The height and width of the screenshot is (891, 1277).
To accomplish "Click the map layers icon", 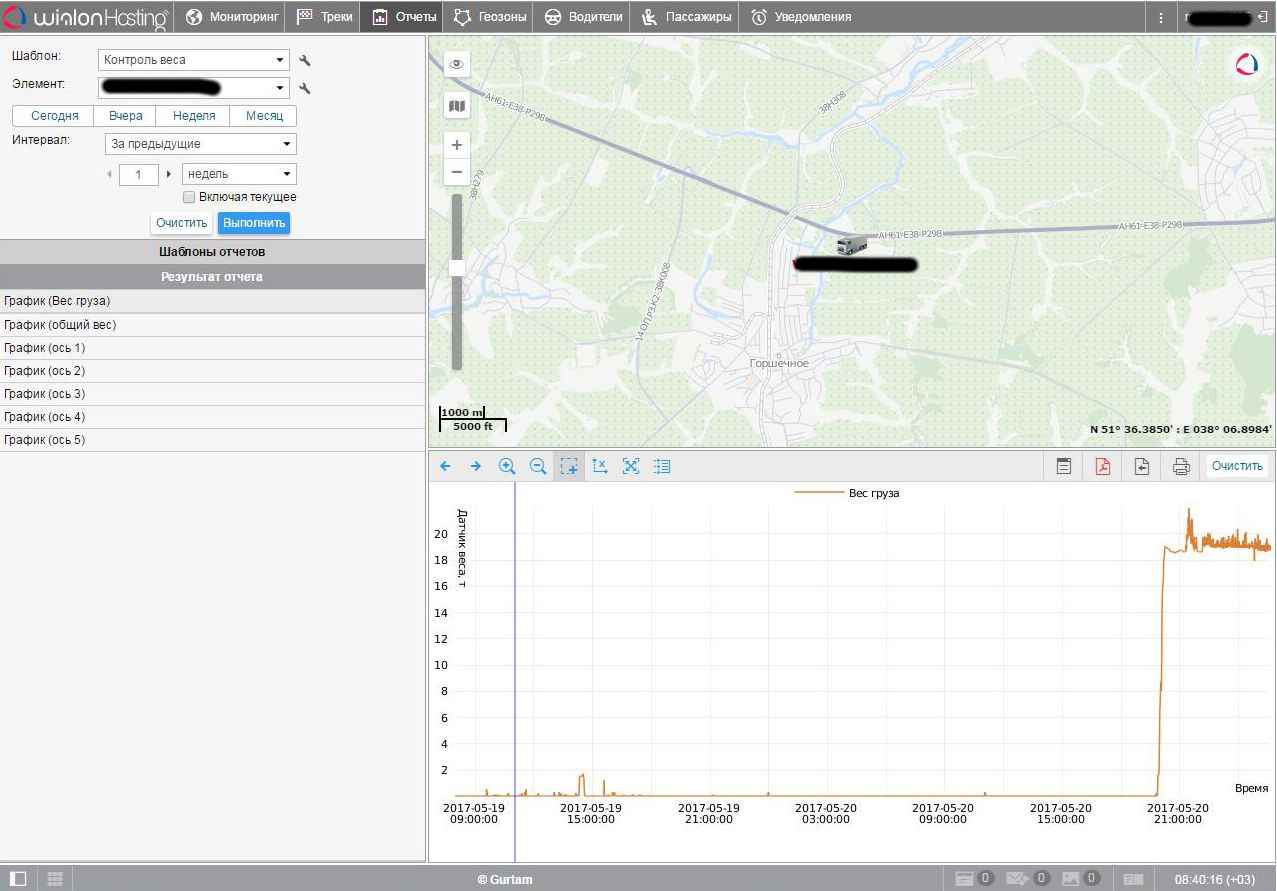I will (457, 106).
